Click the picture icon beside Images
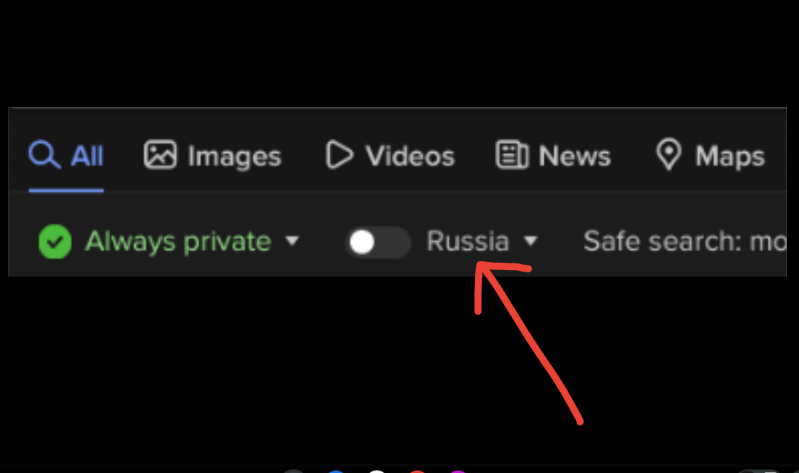 tap(160, 154)
